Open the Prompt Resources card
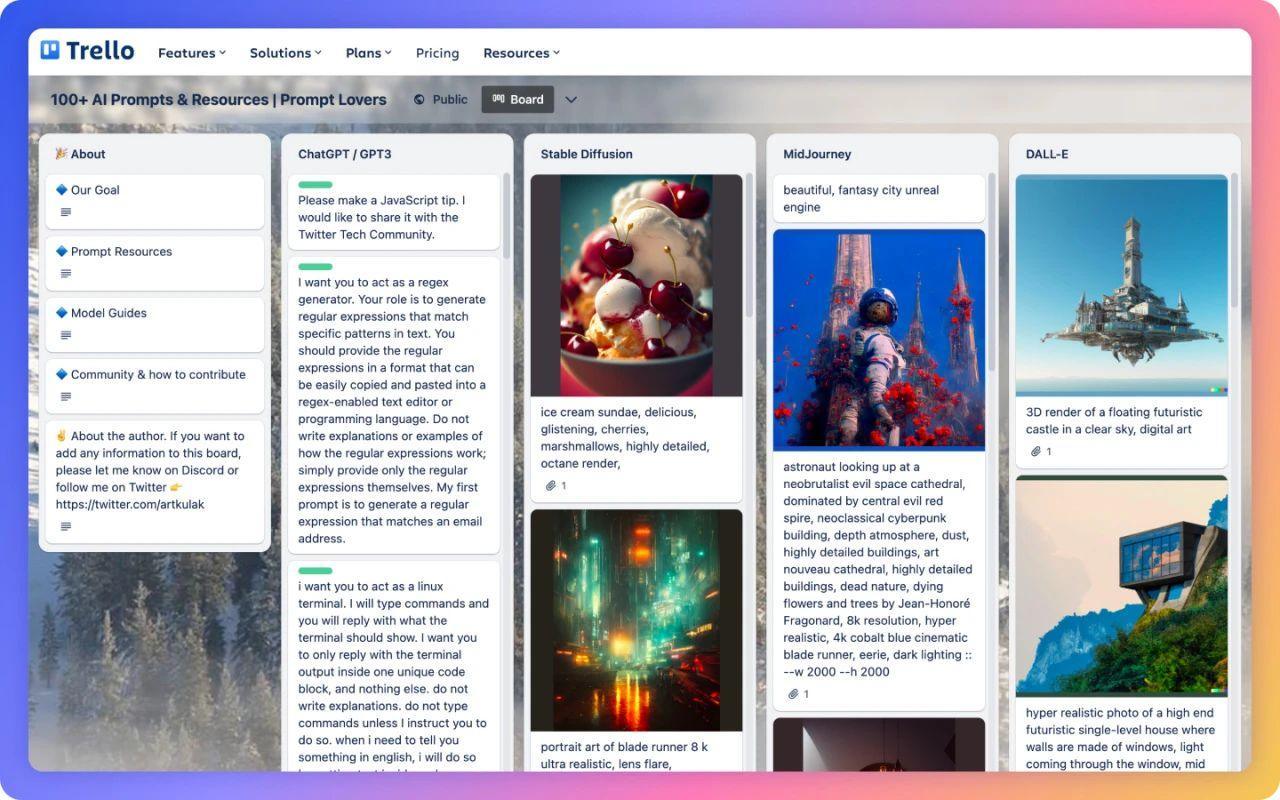1280x800 pixels. click(x=155, y=263)
